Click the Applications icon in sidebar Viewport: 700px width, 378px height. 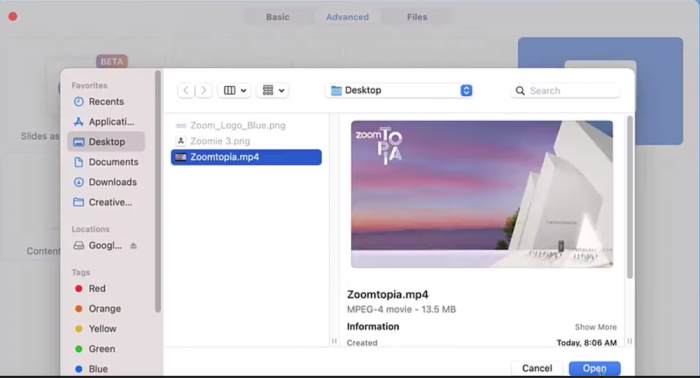click(79, 122)
